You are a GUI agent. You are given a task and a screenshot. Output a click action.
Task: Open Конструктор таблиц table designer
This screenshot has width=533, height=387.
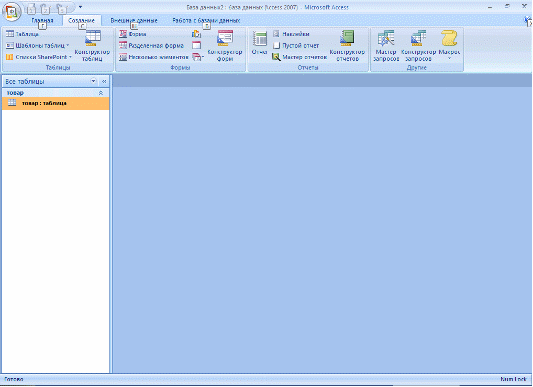coord(92,45)
